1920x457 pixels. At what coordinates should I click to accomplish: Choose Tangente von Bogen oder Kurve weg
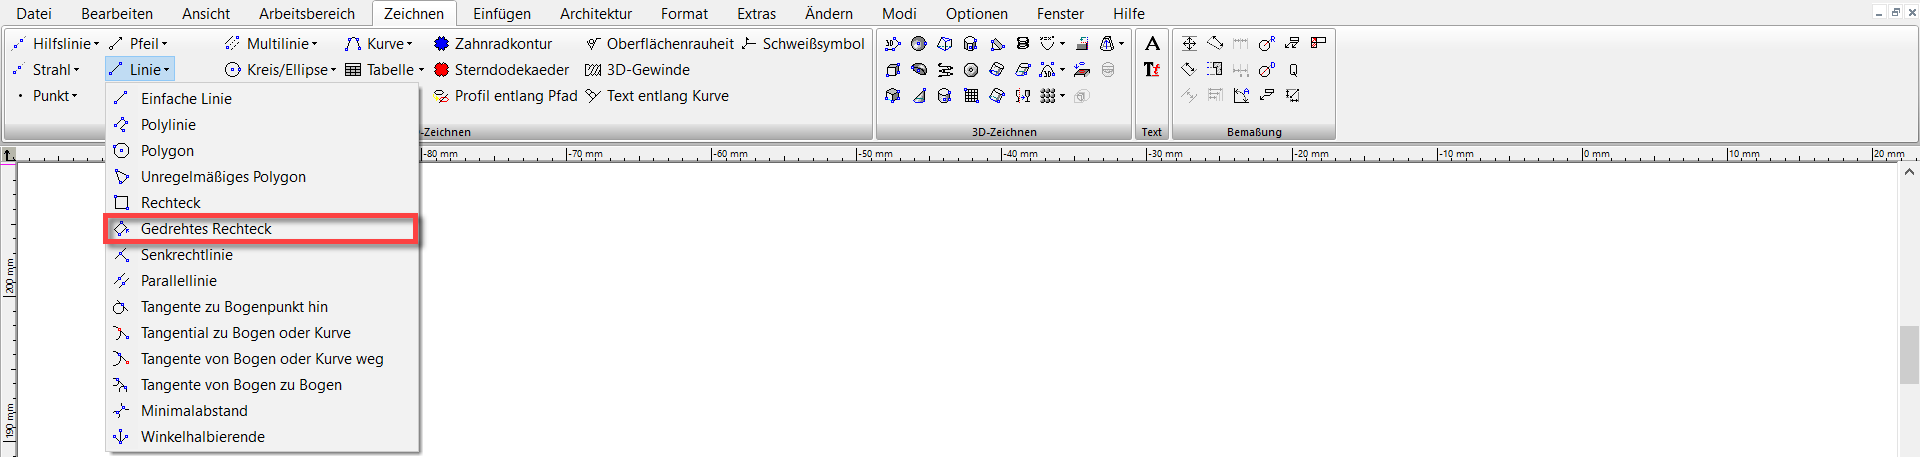(262, 358)
